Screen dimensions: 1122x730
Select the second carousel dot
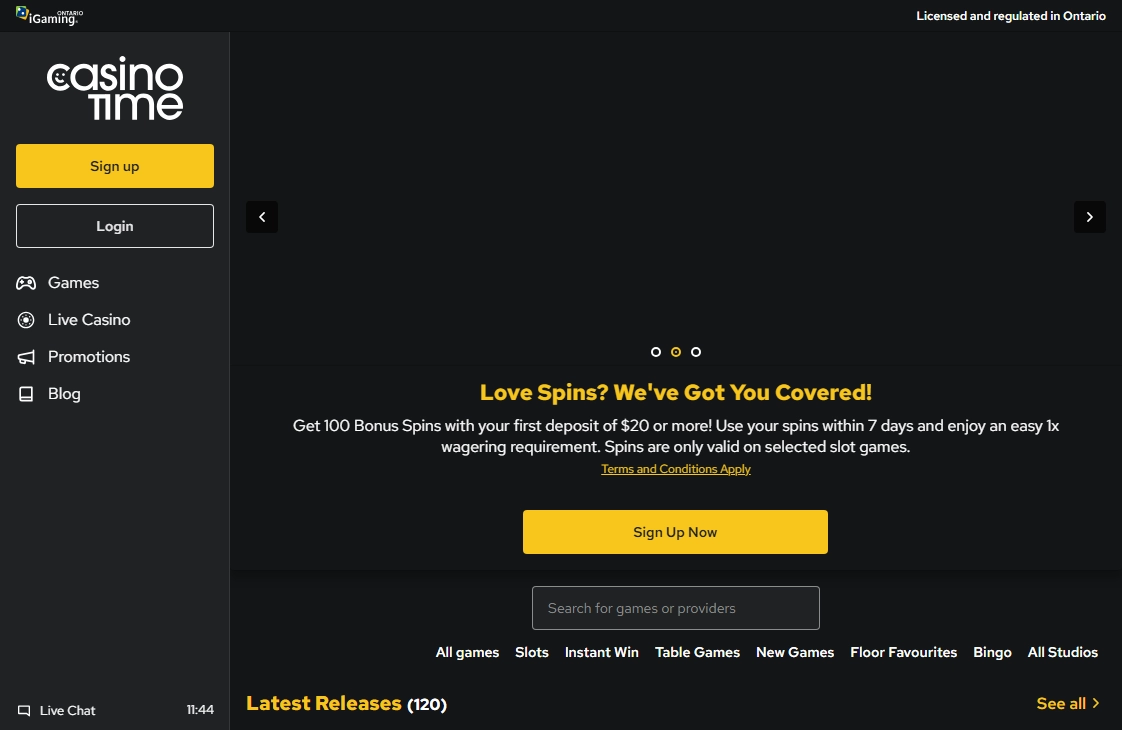pos(675,351)
